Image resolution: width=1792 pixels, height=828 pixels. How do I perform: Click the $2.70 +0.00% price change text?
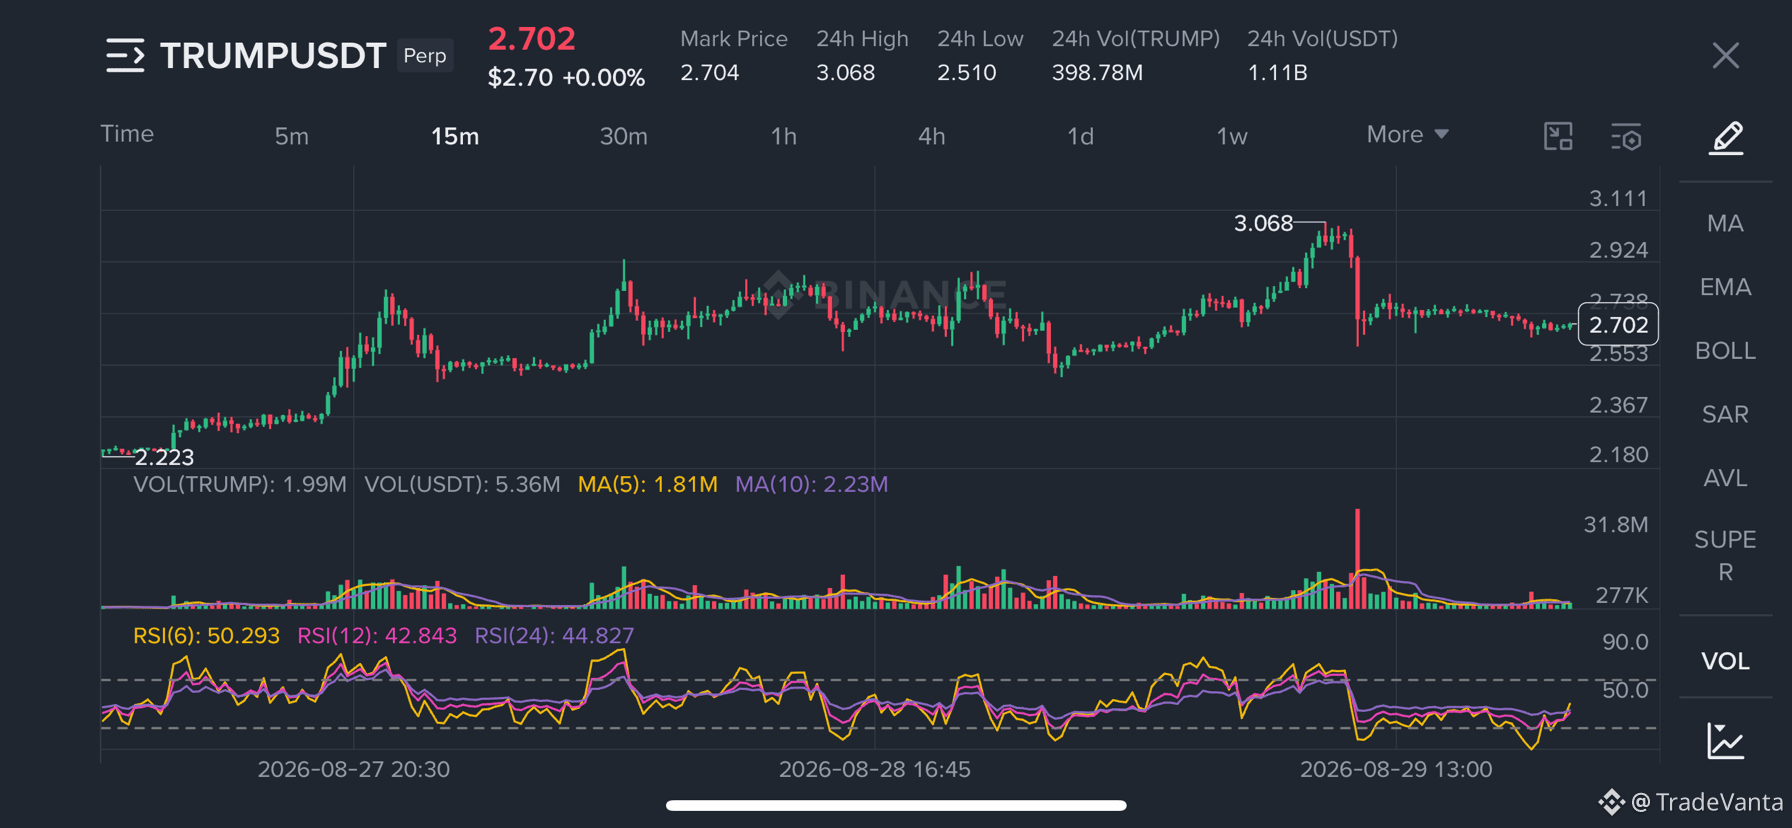[566, 78]
